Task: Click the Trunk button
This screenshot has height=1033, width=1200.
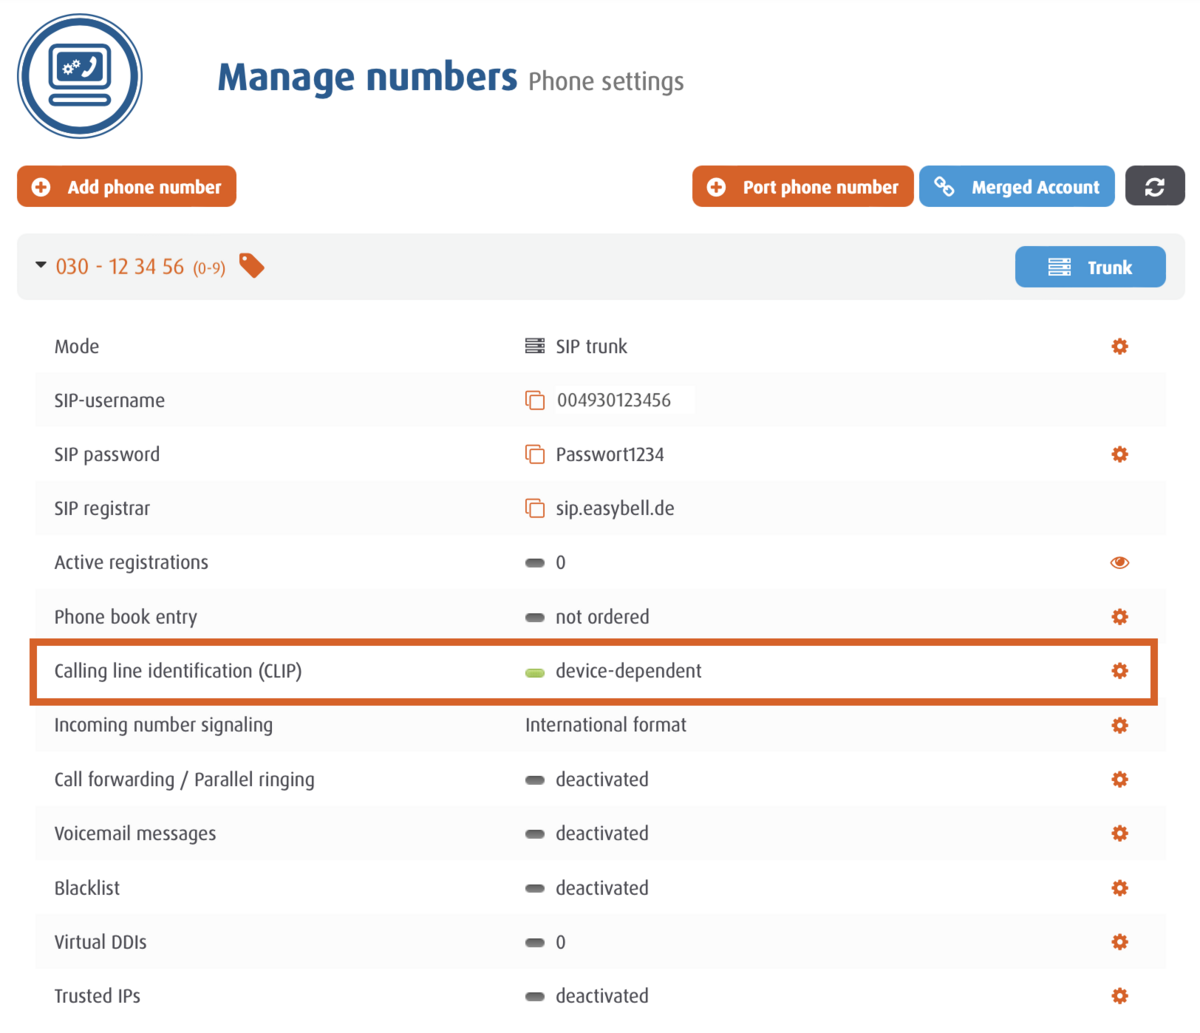Action: pyautogui.click(x=1089, y=267)
